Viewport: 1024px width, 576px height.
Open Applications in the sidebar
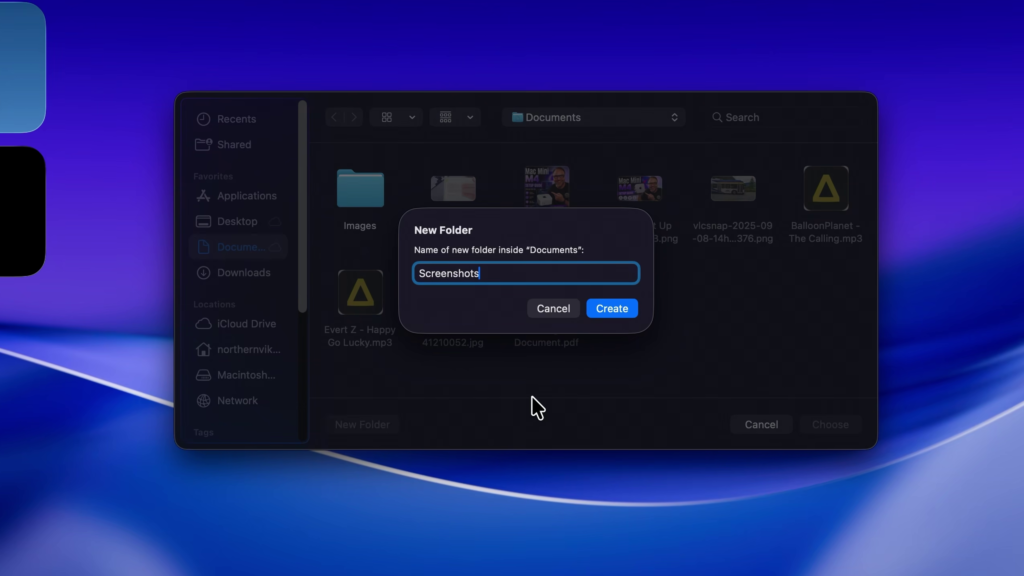(246, 196)
